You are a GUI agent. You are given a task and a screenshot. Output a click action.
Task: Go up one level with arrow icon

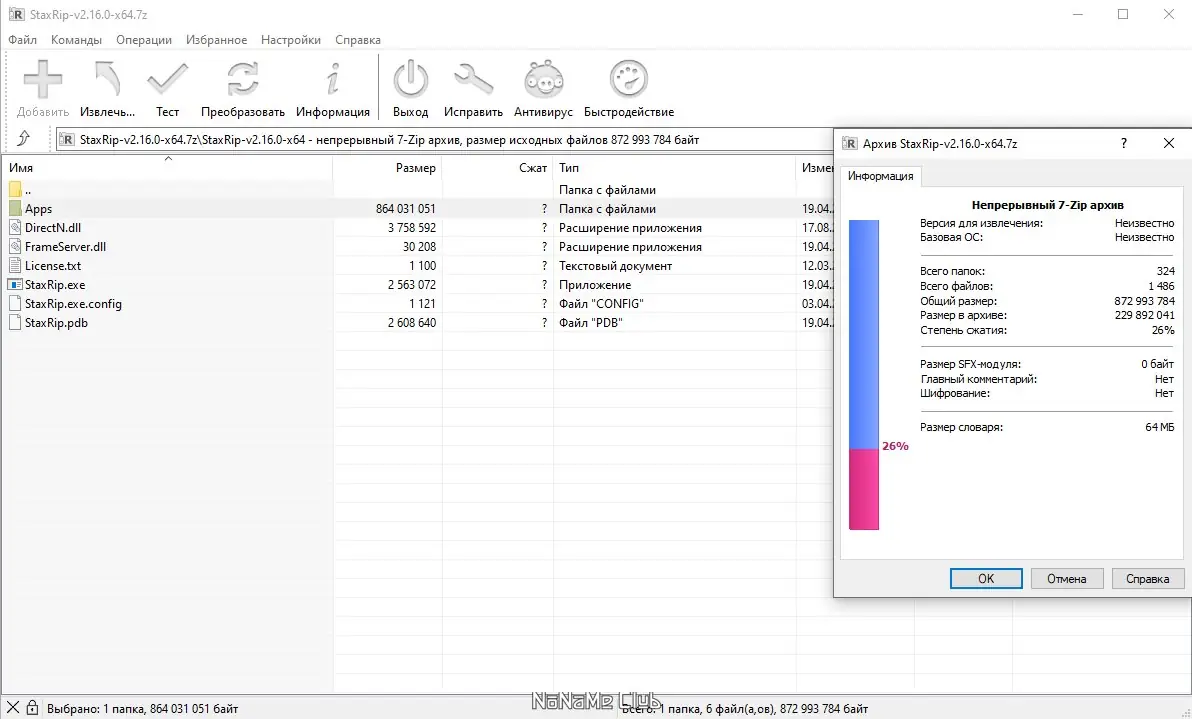(24, 138)
